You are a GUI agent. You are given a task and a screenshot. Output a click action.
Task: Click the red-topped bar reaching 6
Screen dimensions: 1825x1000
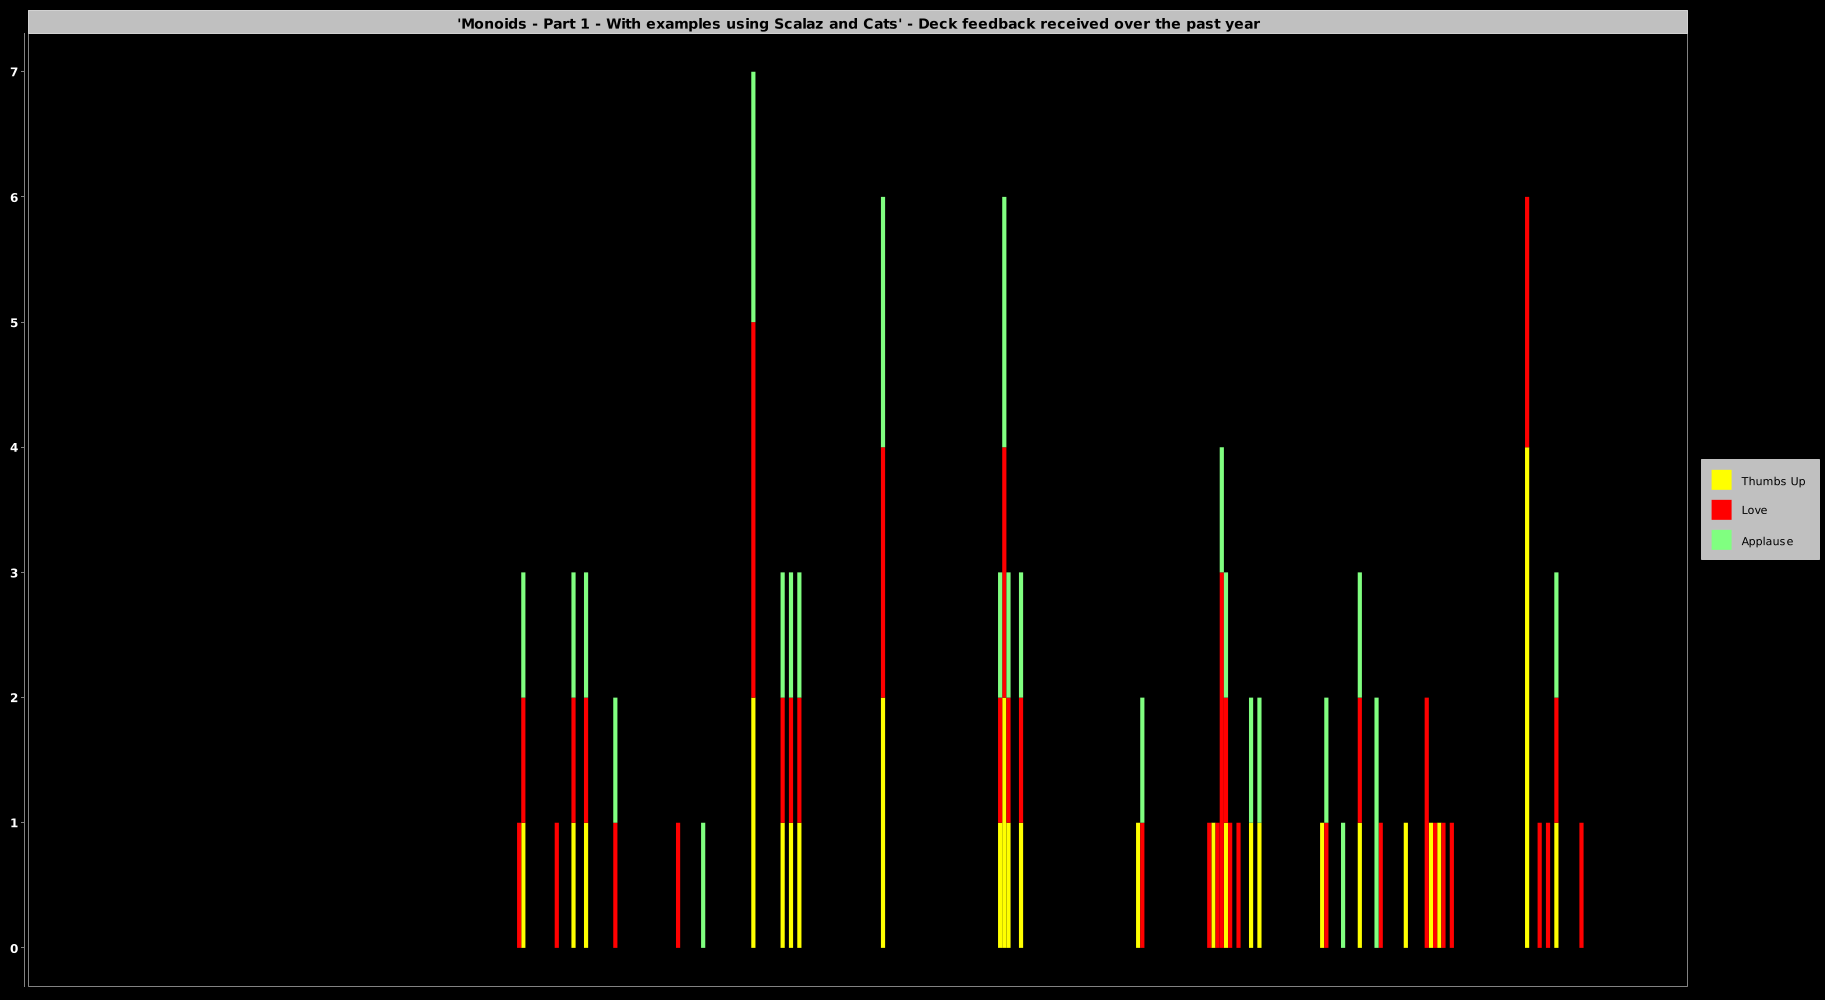tap(1527, 572)
